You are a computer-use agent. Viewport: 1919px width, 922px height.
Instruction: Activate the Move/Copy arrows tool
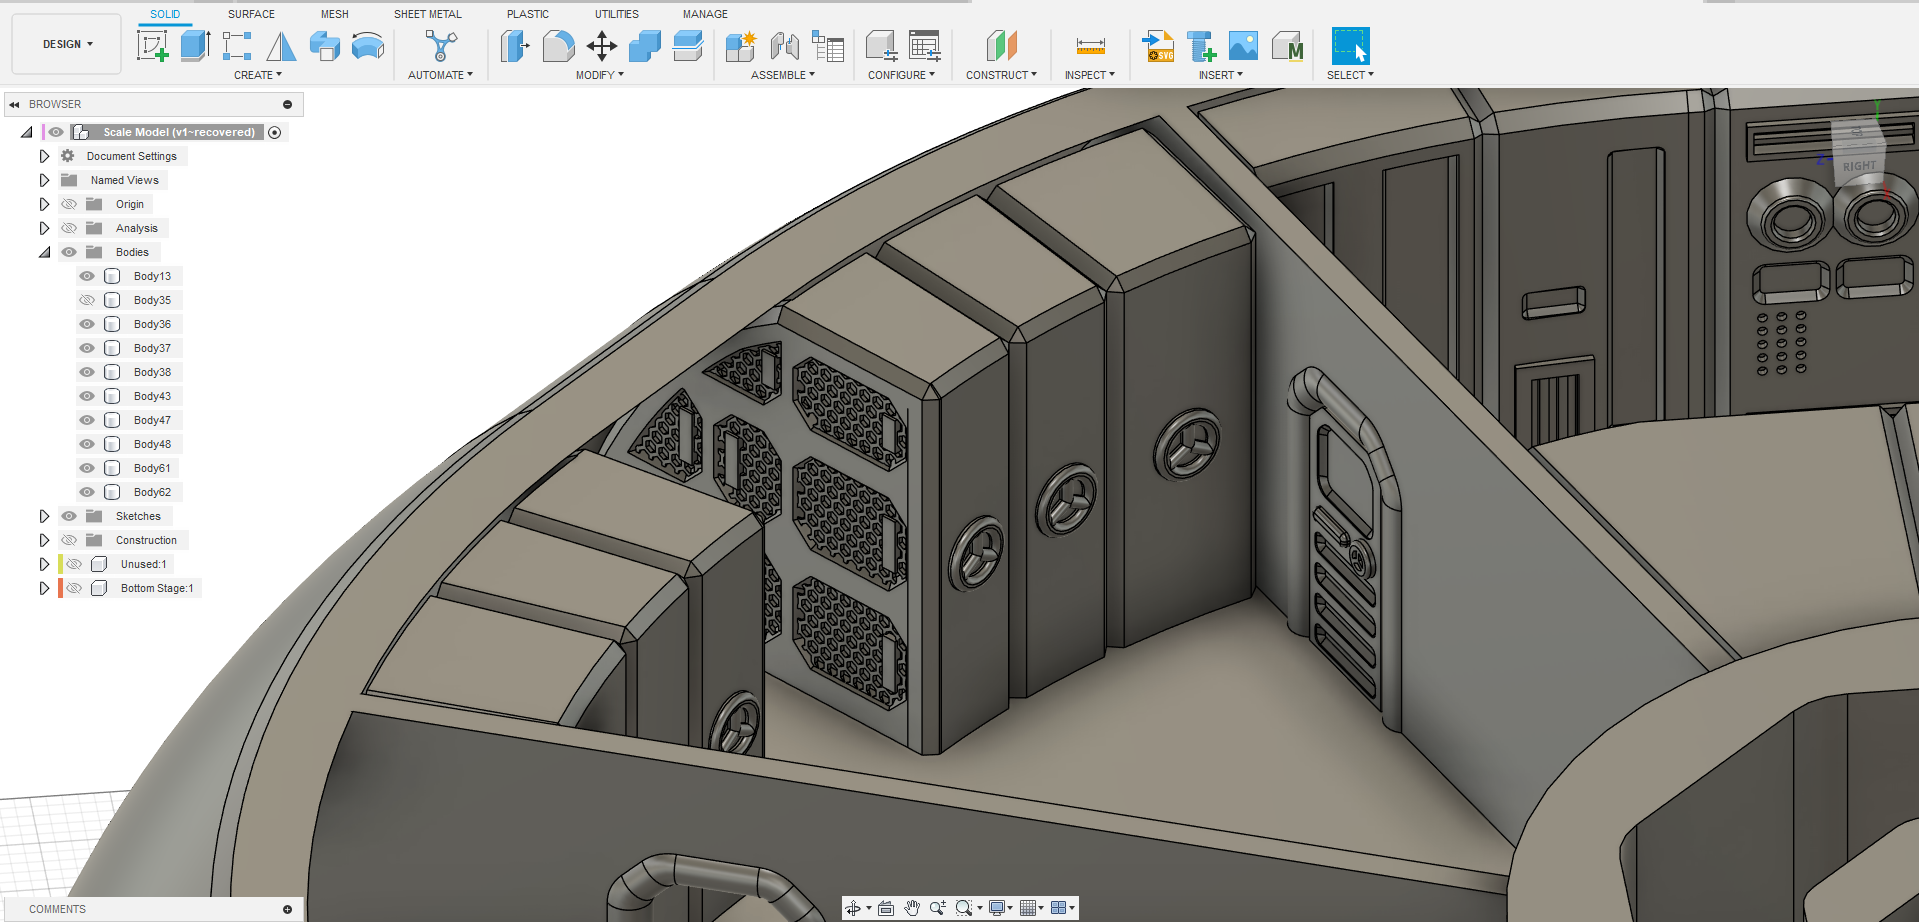pyautogui.click(x=601, y=45)
